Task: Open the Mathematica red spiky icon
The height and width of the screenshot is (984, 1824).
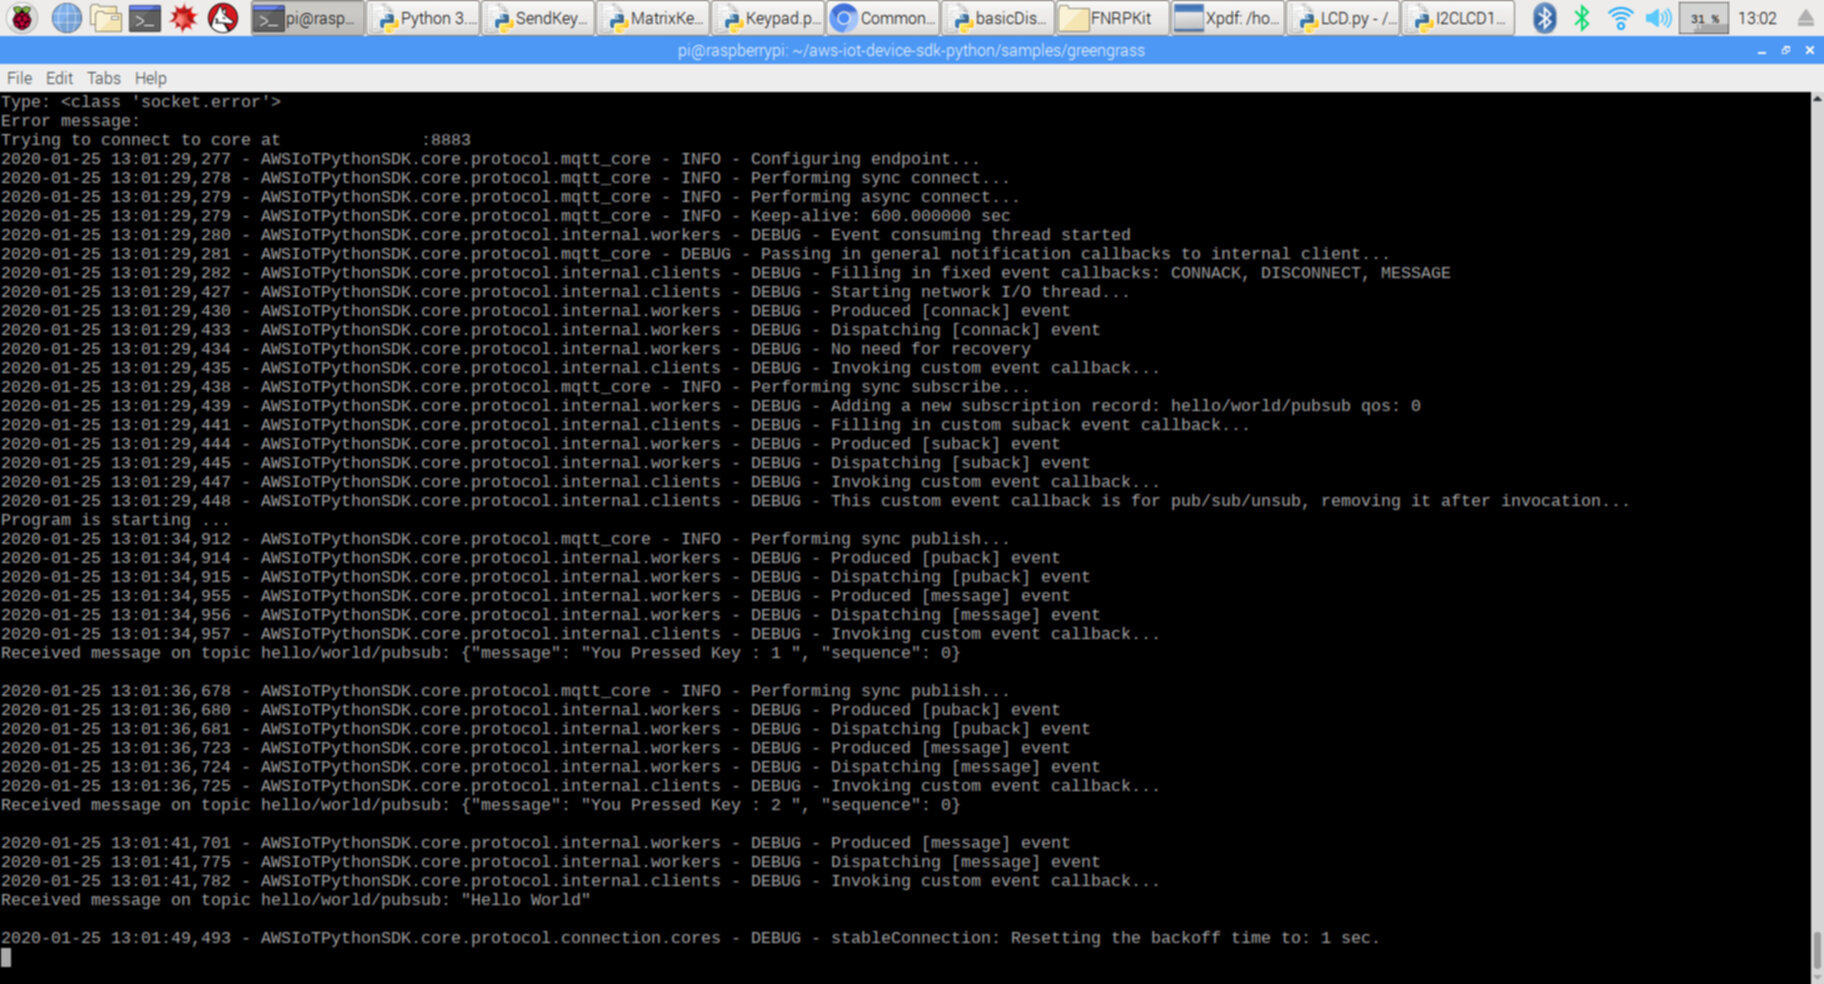Action: click(184, 18)
